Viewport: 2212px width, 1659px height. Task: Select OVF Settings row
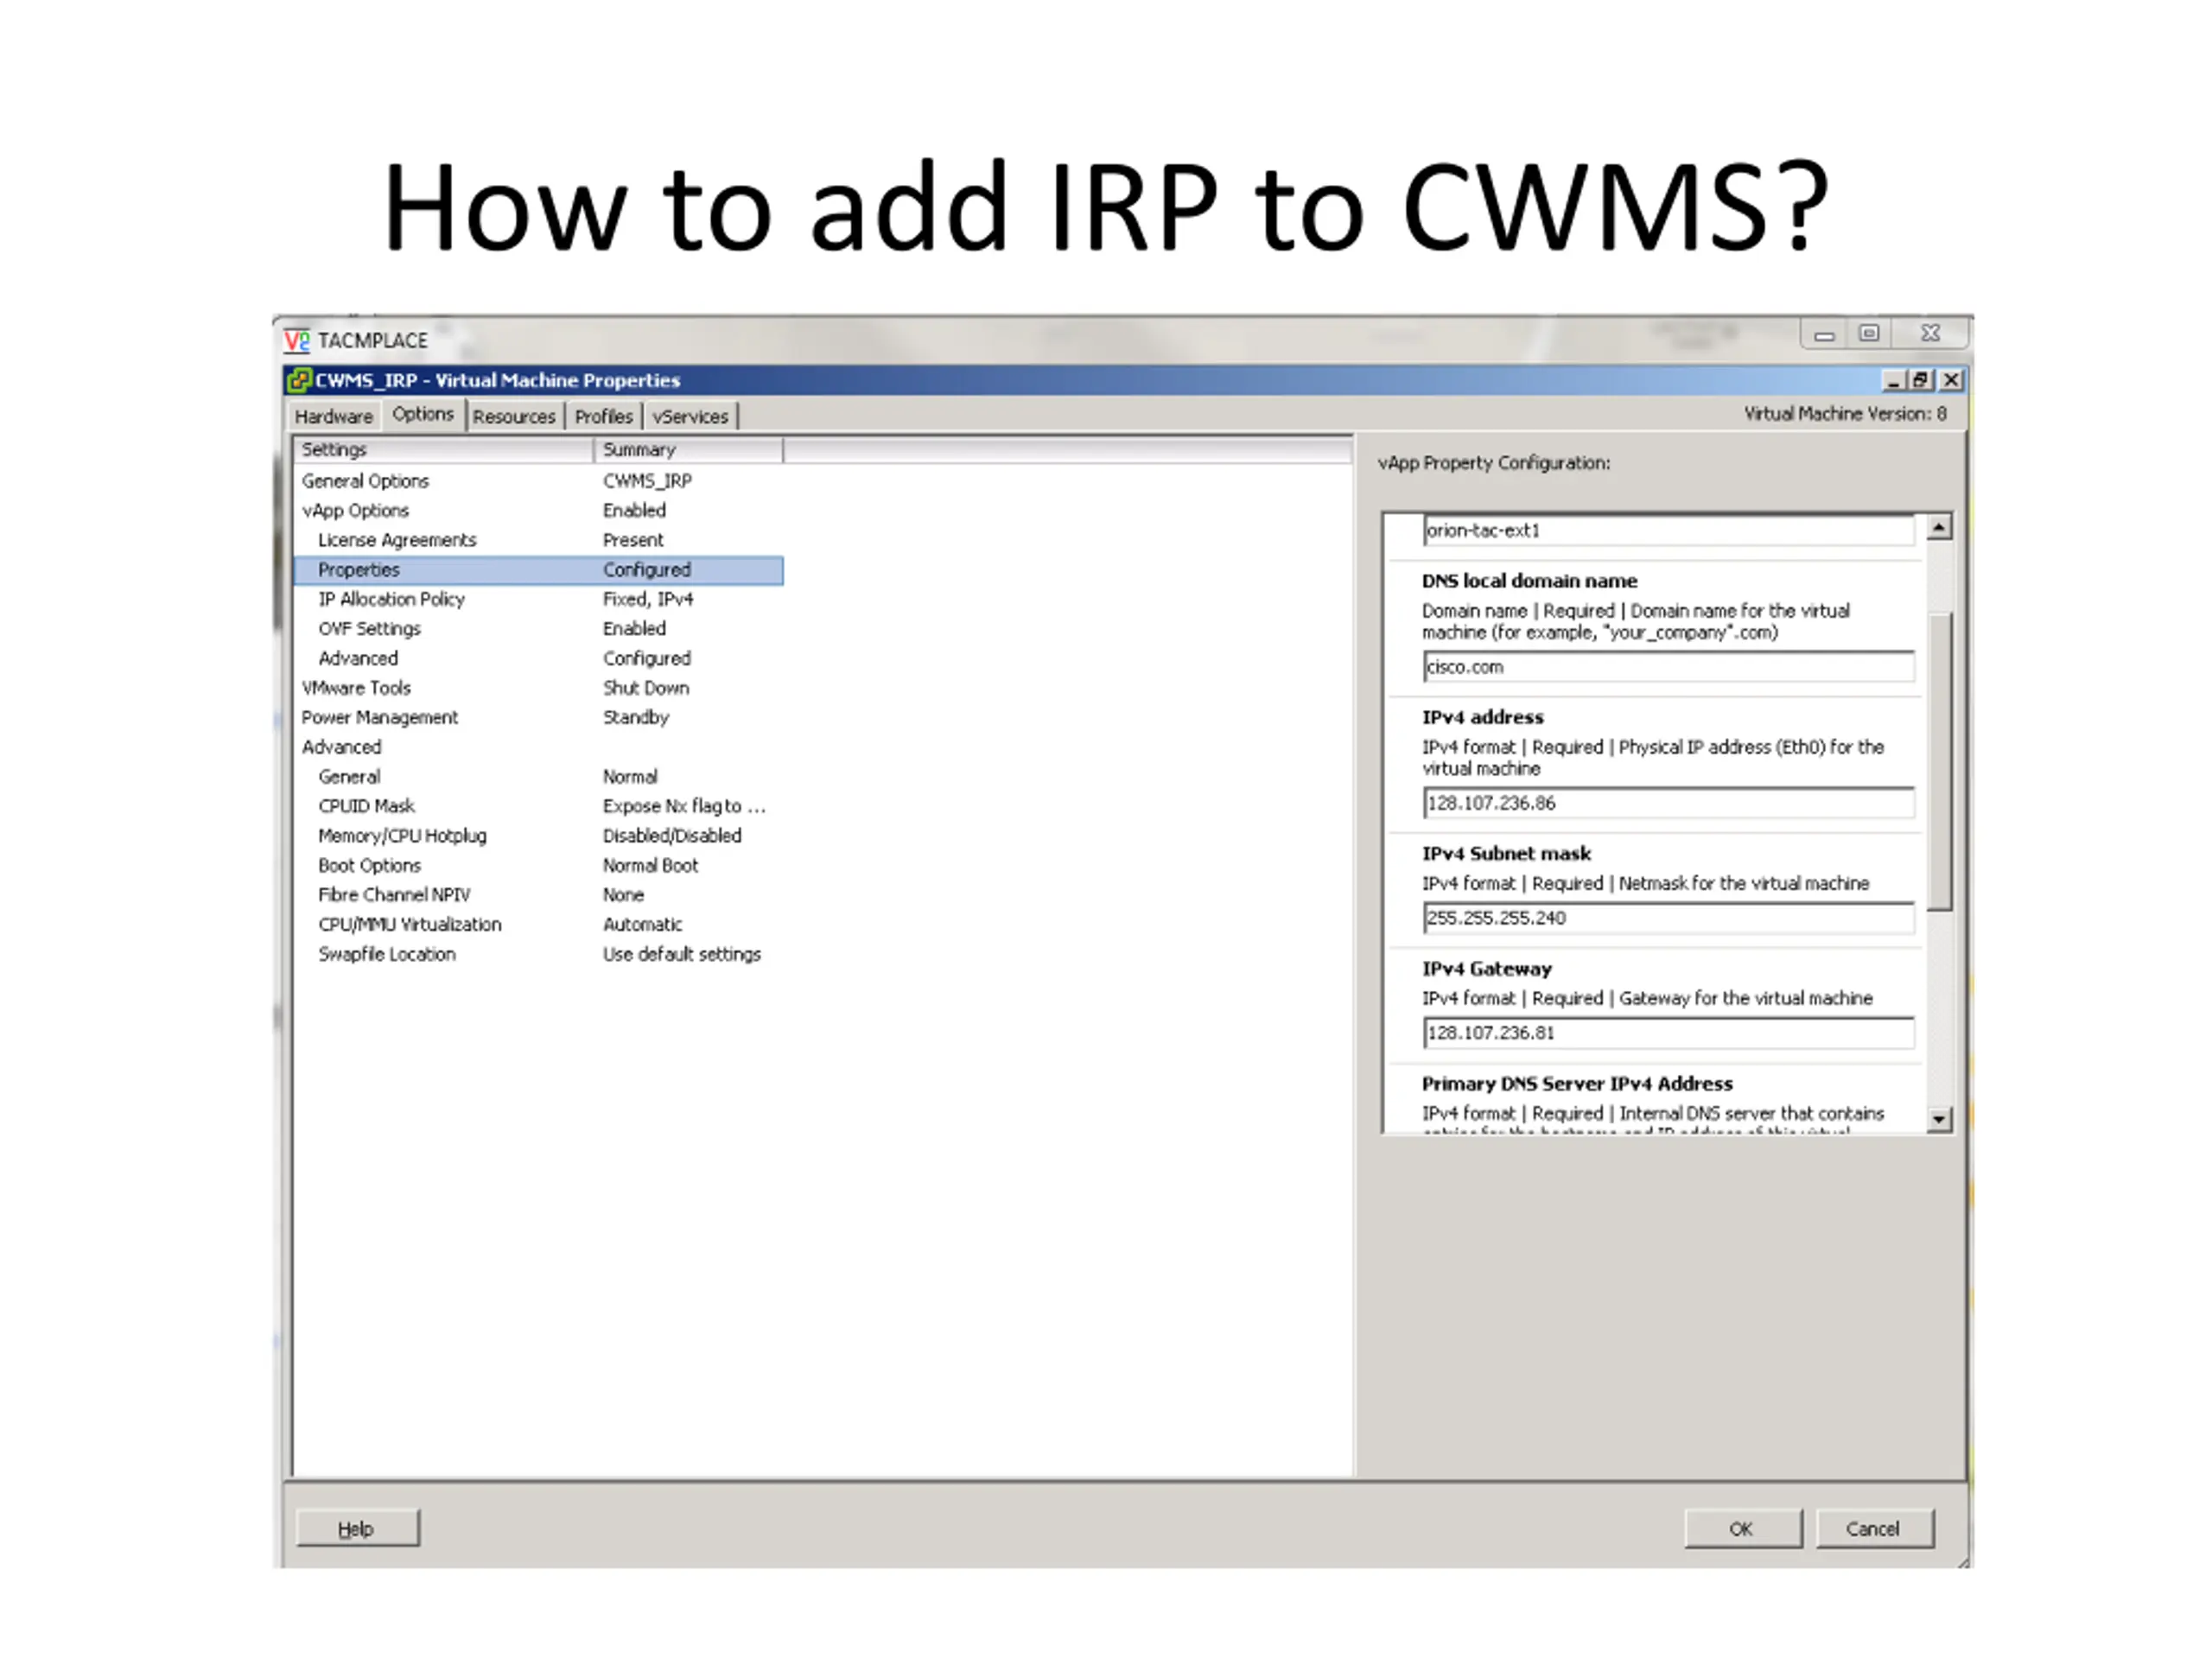pos(369,629)
